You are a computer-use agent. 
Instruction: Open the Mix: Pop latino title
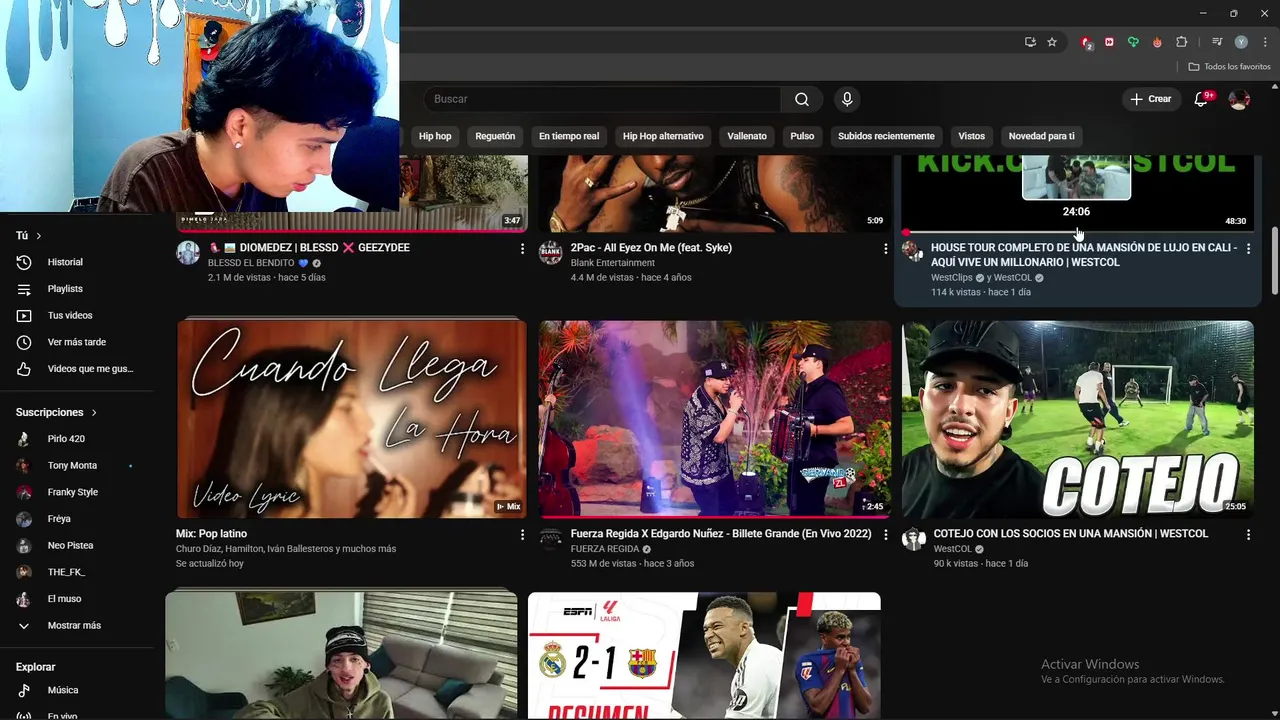coord(211,534)
